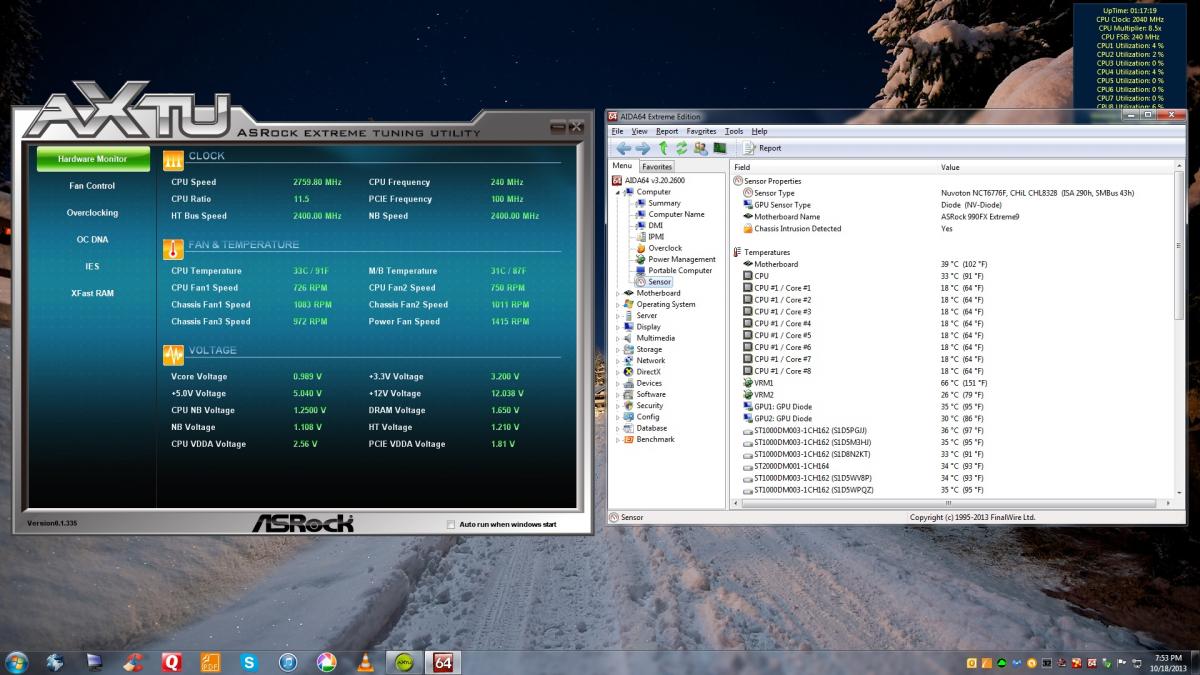This screenshot has width=1200, height=675.
Task: Expand the Server tree node
Action: [x=618, y=315]
